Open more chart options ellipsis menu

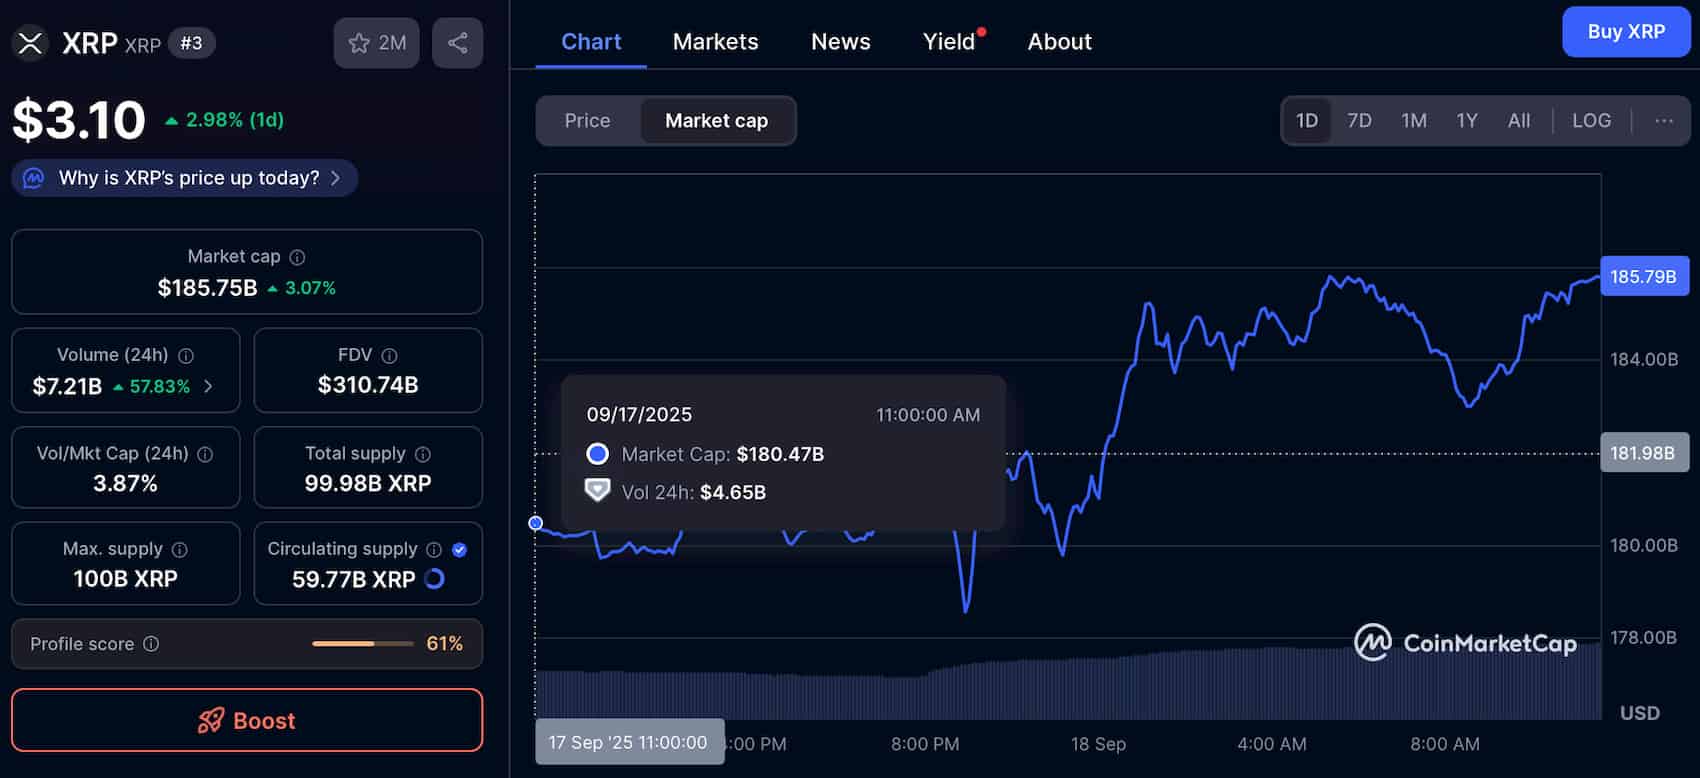(1663, 121)
